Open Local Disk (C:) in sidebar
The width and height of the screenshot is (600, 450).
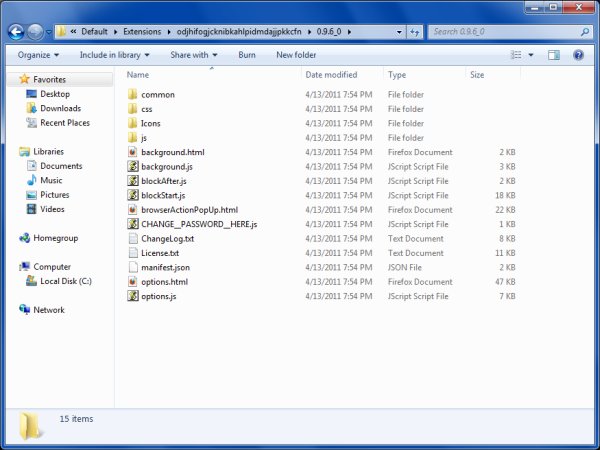66,281
